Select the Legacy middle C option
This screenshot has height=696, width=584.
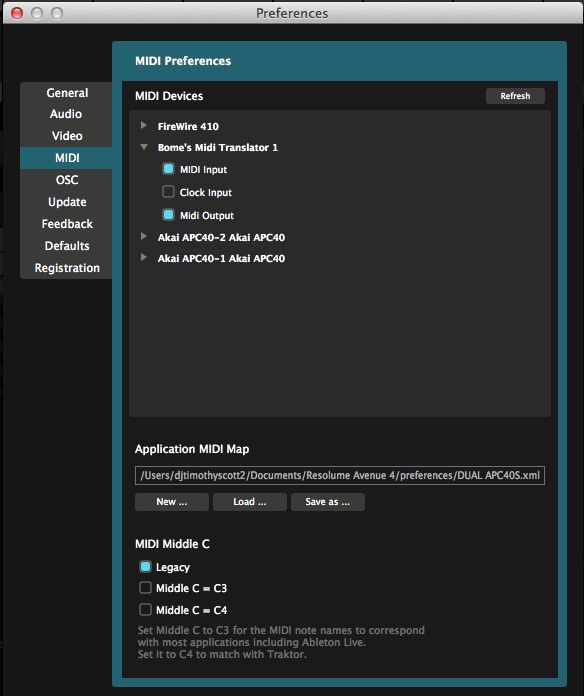145,567
